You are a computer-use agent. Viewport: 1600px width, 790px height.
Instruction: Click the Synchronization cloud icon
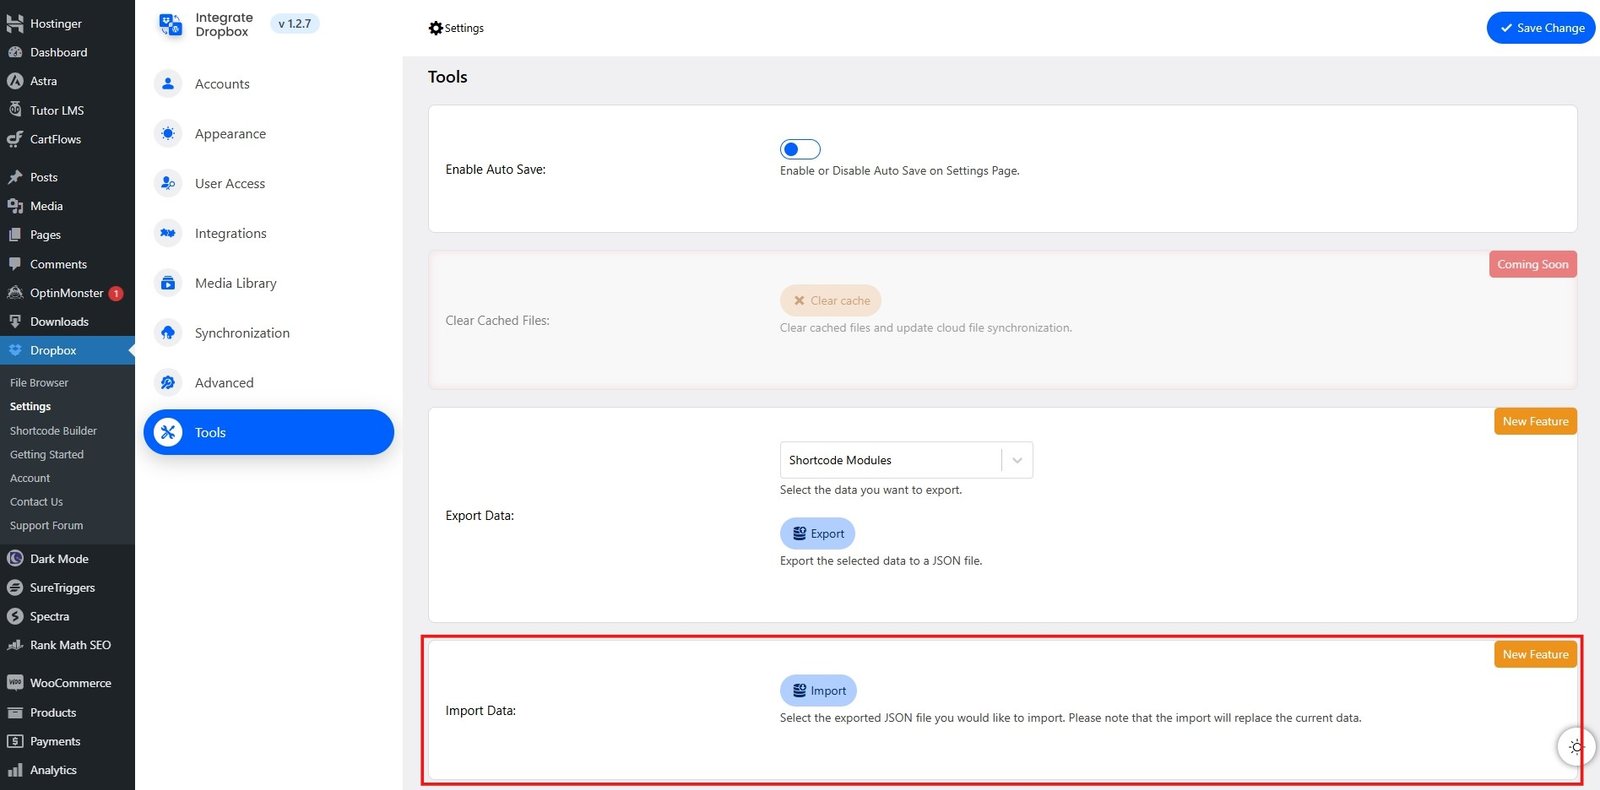click(x=168, y=333)
